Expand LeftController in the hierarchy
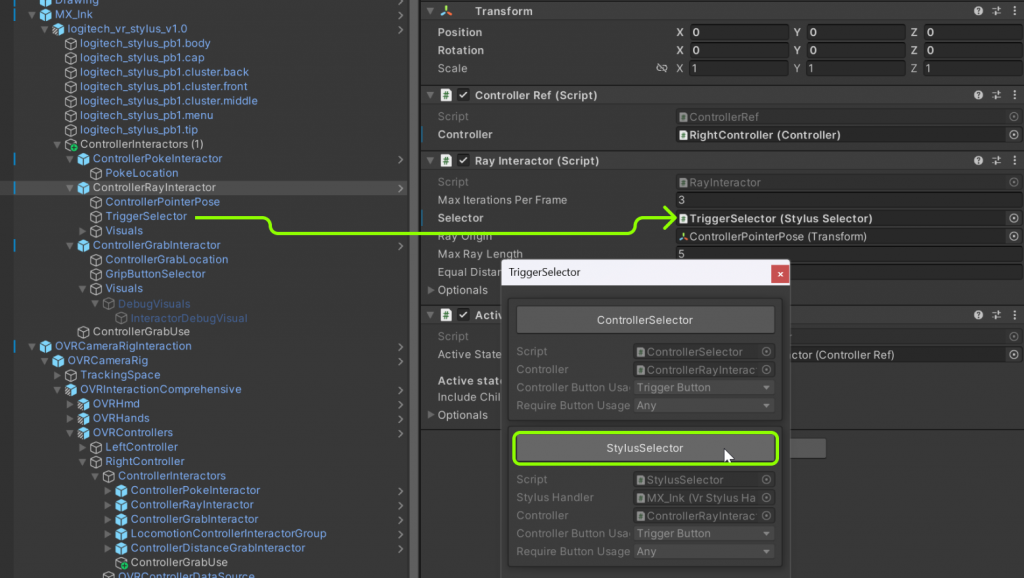 tap(82, 447)
